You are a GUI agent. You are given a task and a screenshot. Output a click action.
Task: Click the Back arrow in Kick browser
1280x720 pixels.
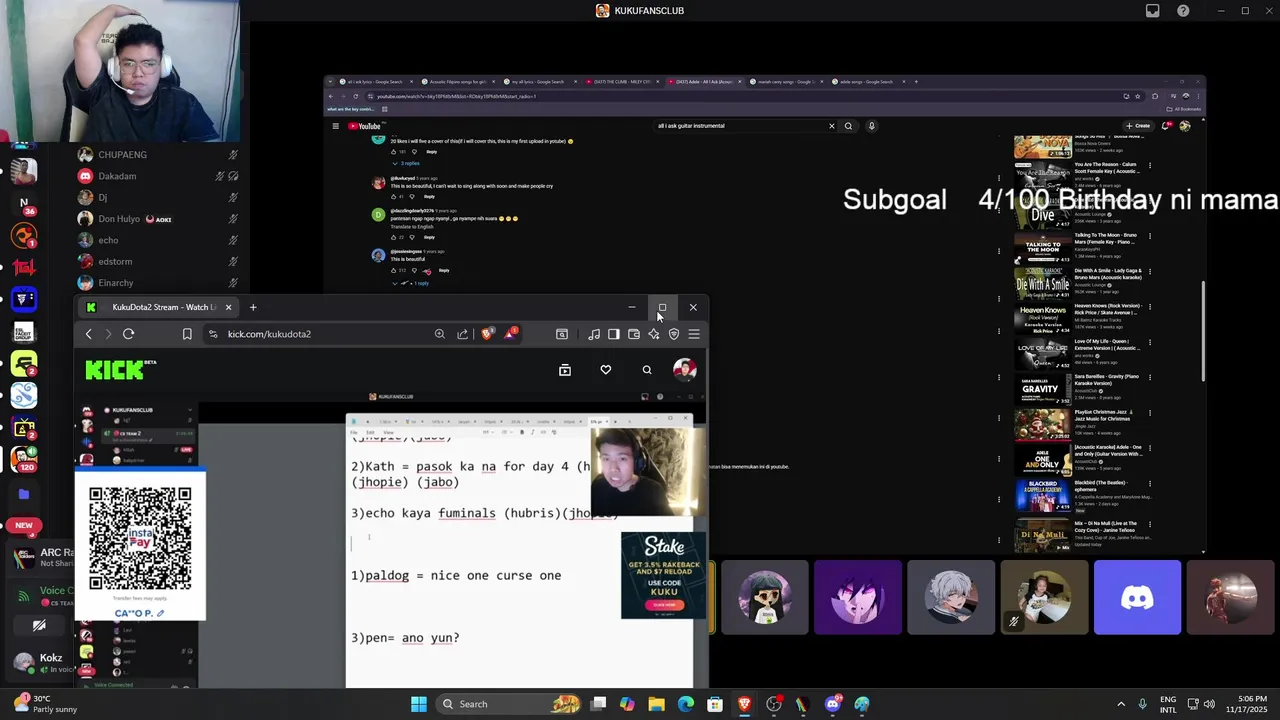(89, 334)
